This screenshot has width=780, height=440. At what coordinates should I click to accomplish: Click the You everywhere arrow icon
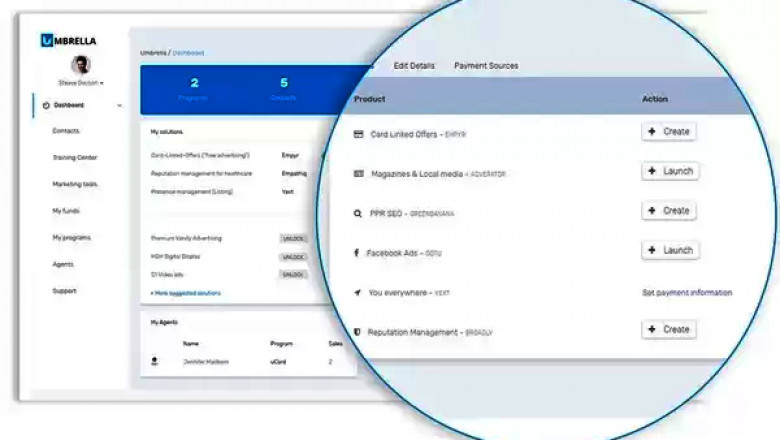pos(358,292)
